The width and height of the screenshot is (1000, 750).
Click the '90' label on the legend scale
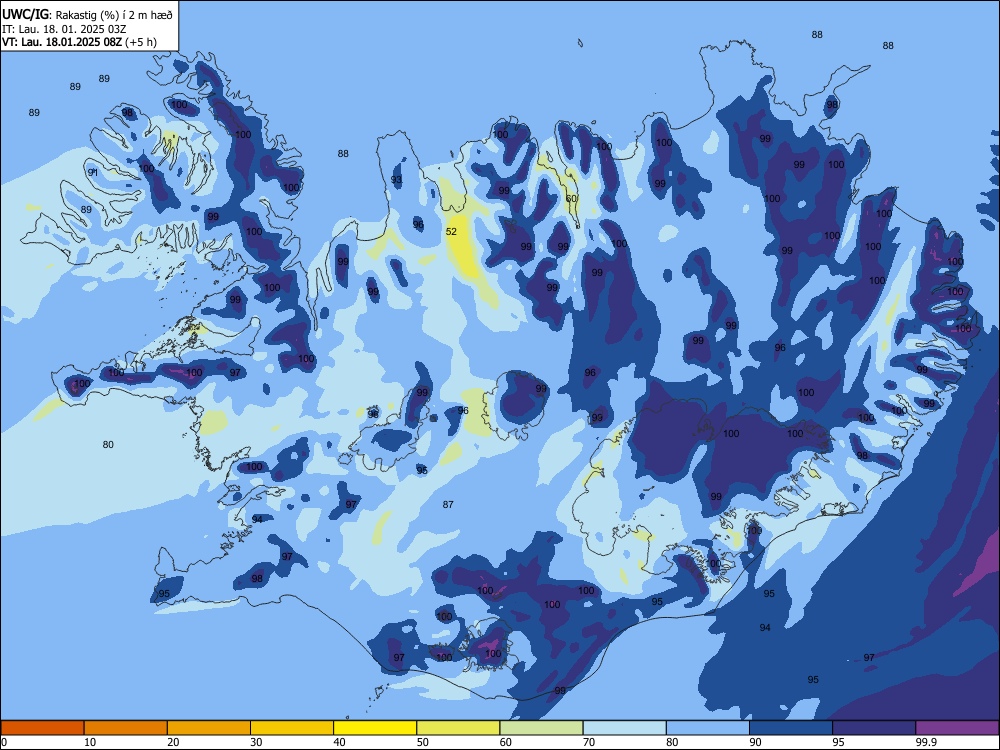pos(755,742)
